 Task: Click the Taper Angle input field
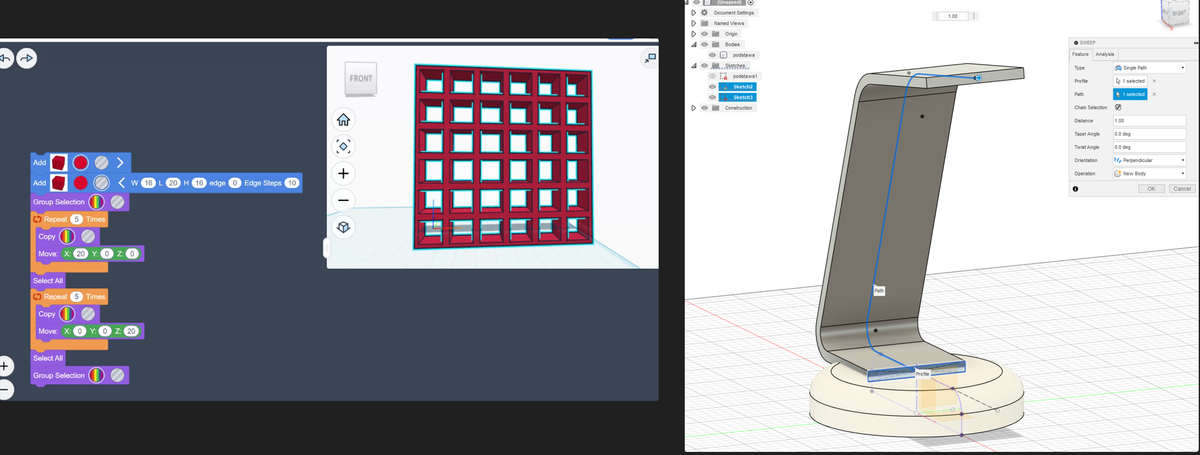click(1149, 134)
